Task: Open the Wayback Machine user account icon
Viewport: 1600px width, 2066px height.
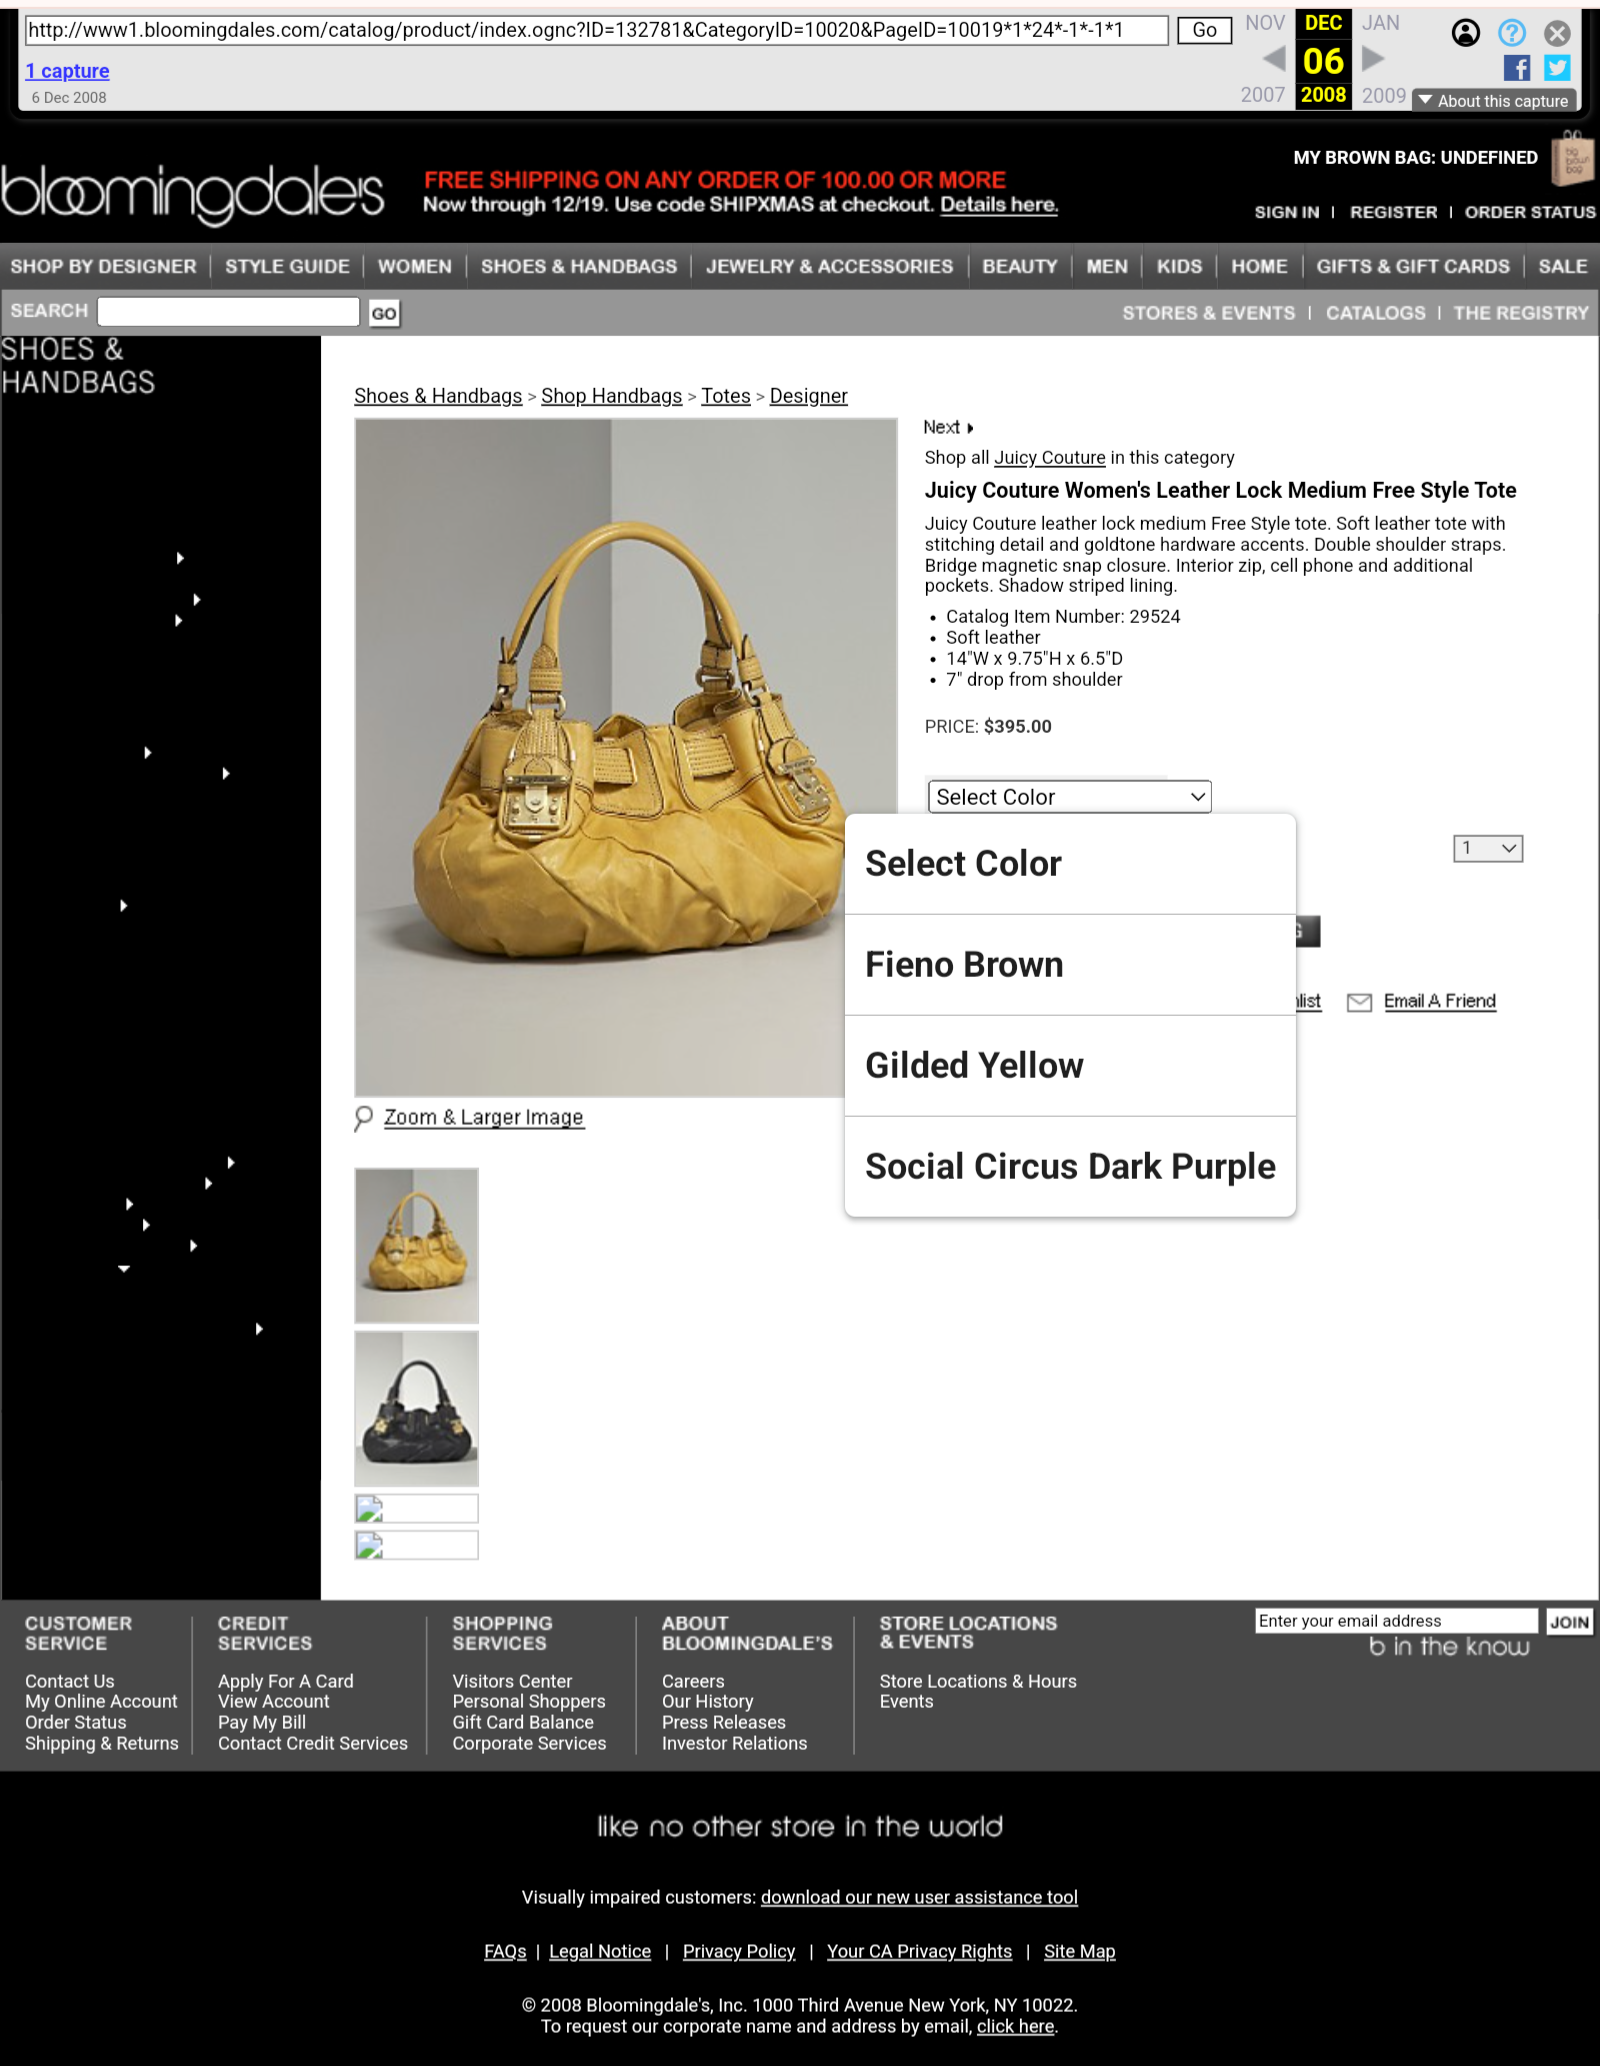Action: [1465, 33]
